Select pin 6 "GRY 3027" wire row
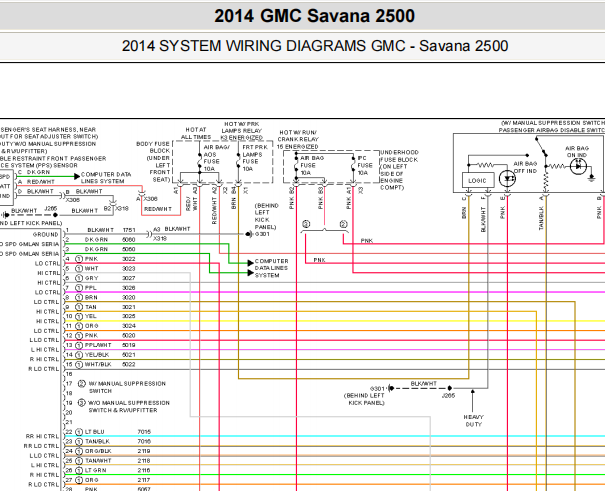The height and width of the screenshot is (491, 605). click(x=100, y=278)
